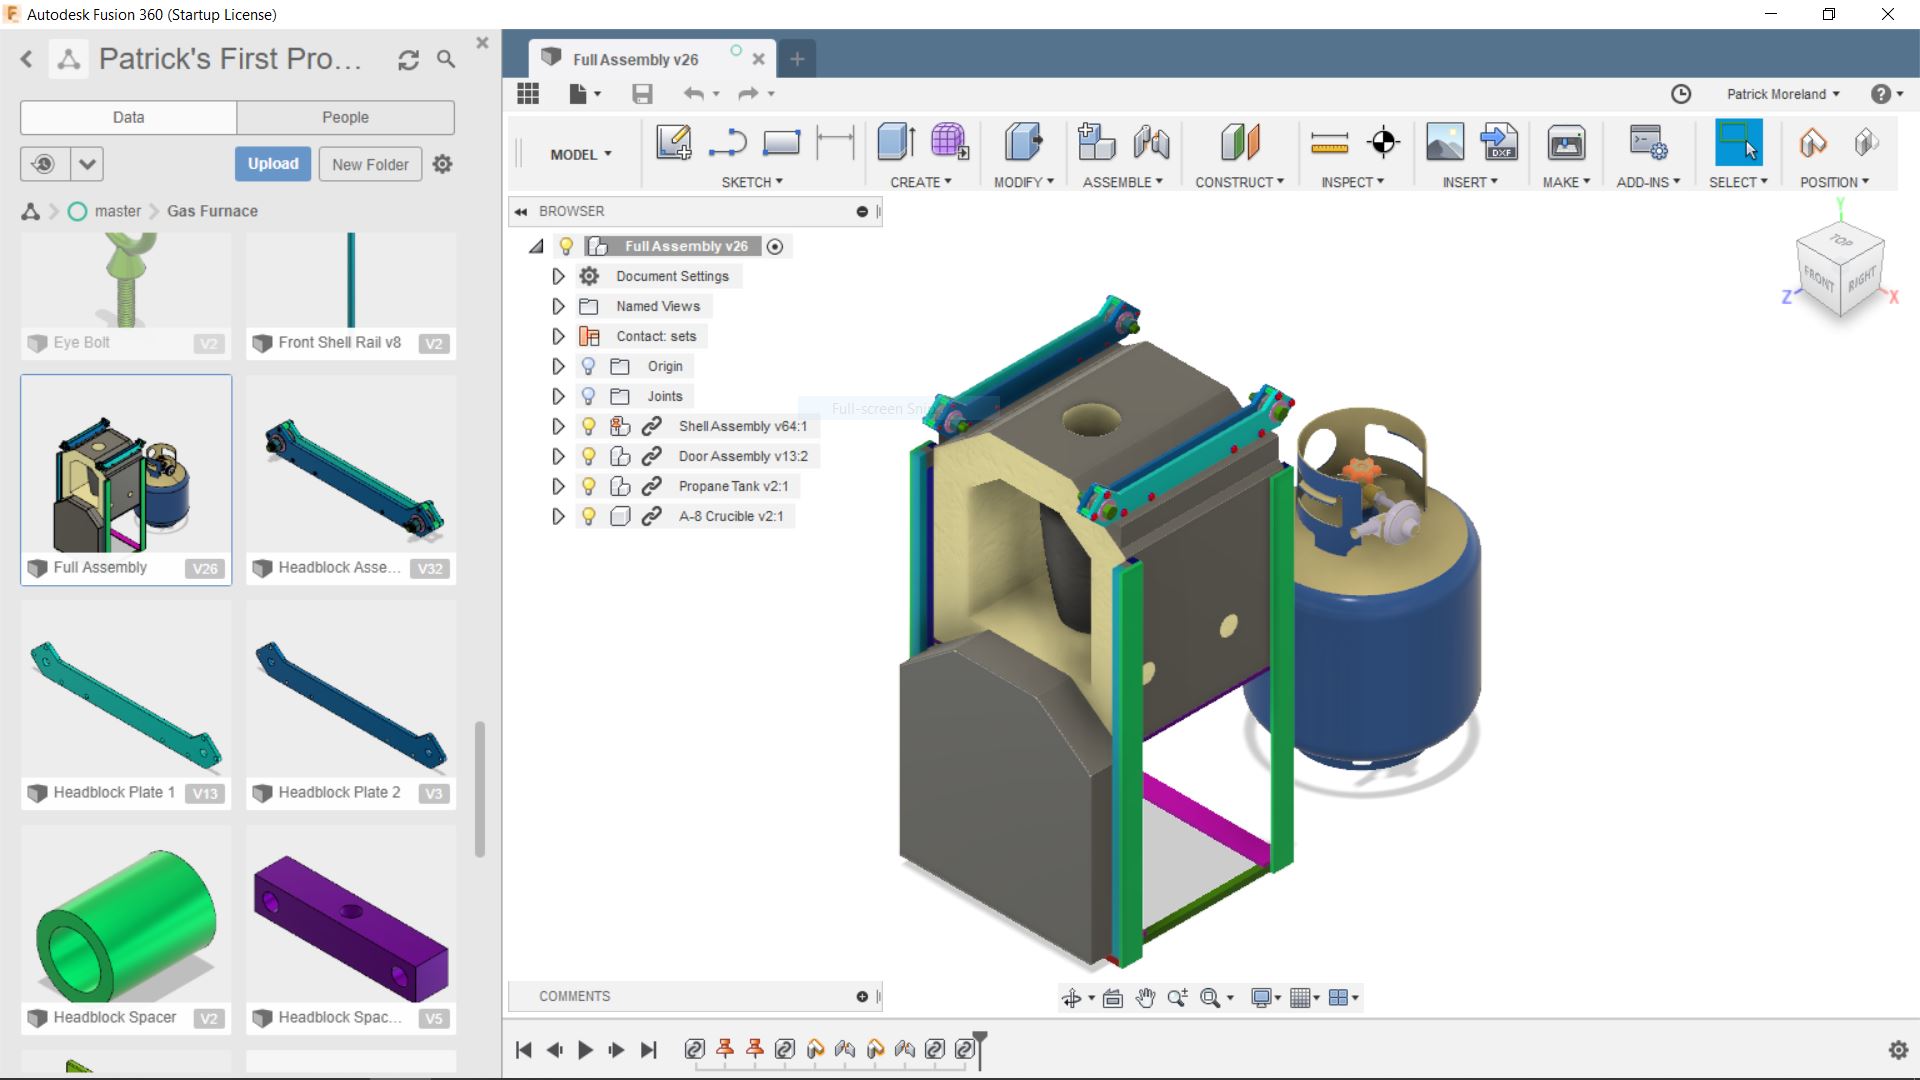Click the Upload button
This screenshot has width=1920, height=1080.
[x=273, y=164]
